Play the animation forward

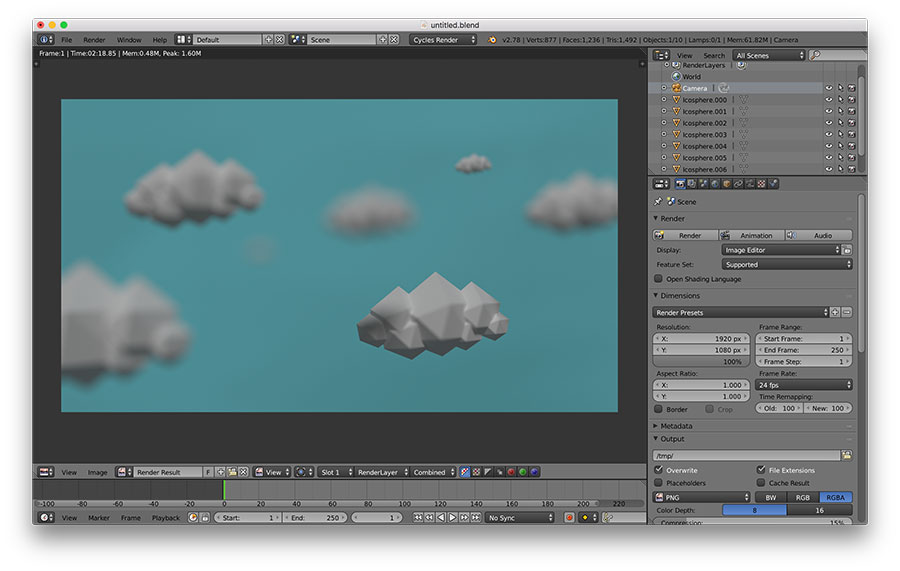(x=452, y=518)
